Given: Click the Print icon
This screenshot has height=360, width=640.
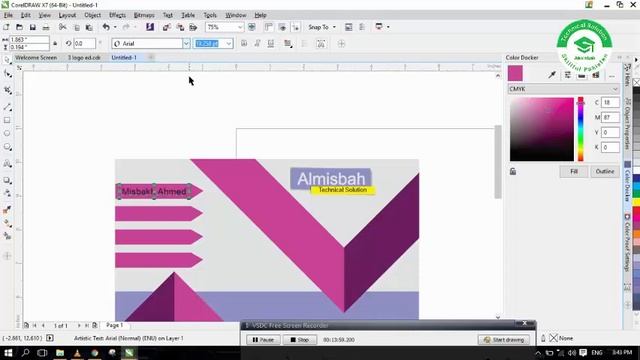Looking at the screenshot, I should (46, 27).
